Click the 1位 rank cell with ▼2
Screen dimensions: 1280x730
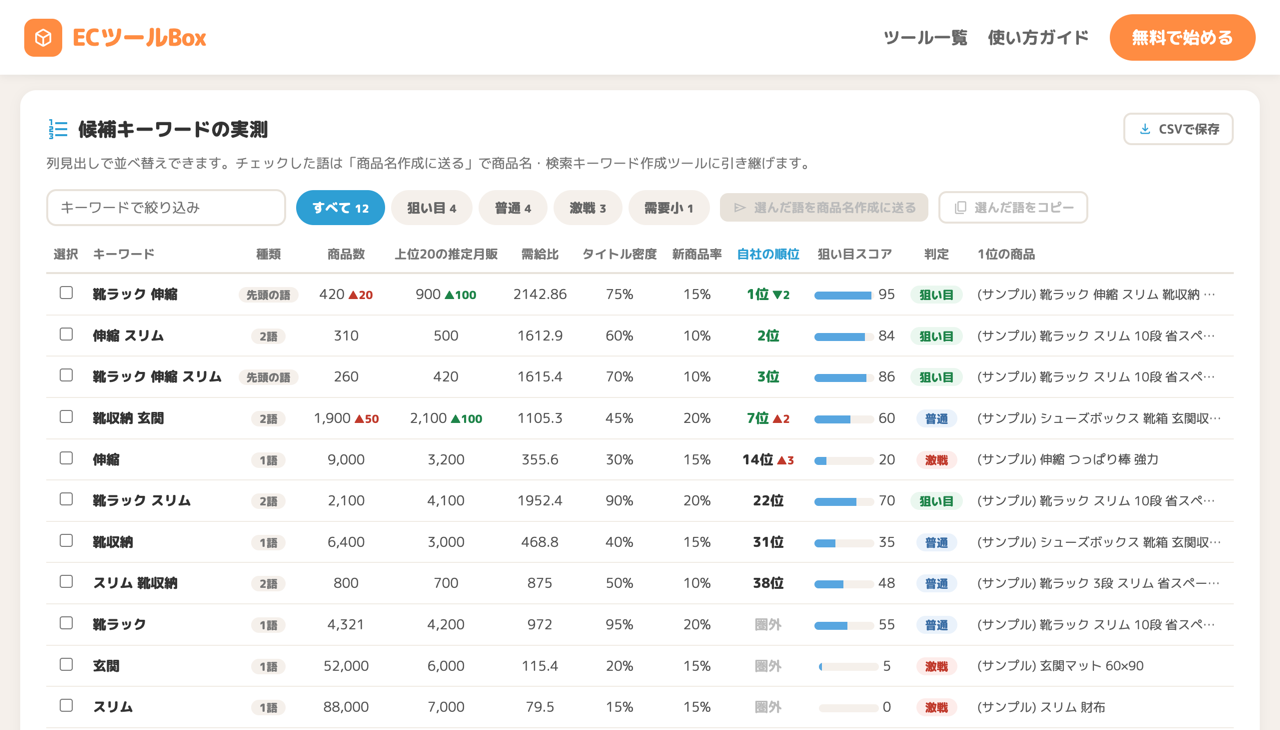click(768, 295)
